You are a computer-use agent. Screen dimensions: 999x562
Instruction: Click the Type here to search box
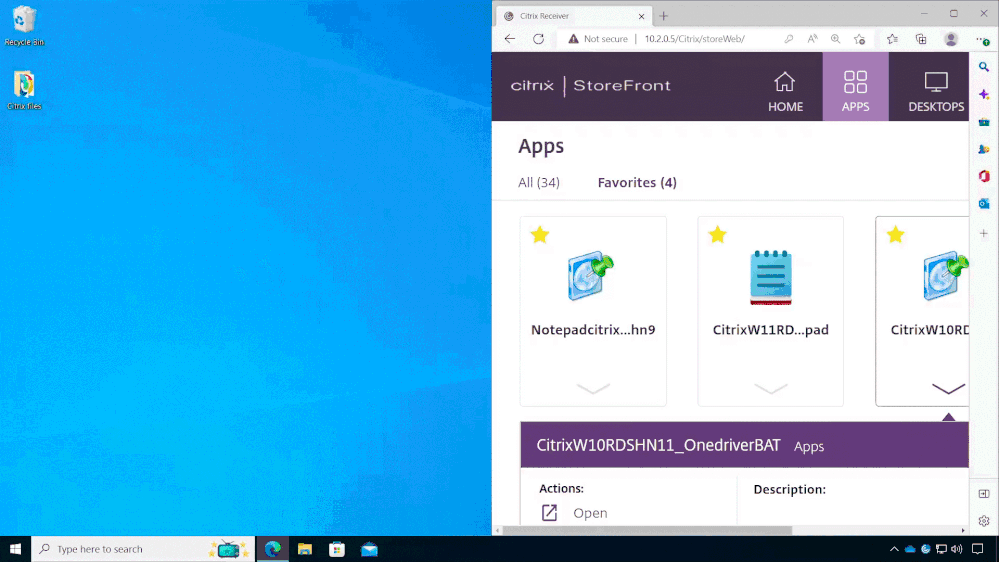click(x=143, y=549)
